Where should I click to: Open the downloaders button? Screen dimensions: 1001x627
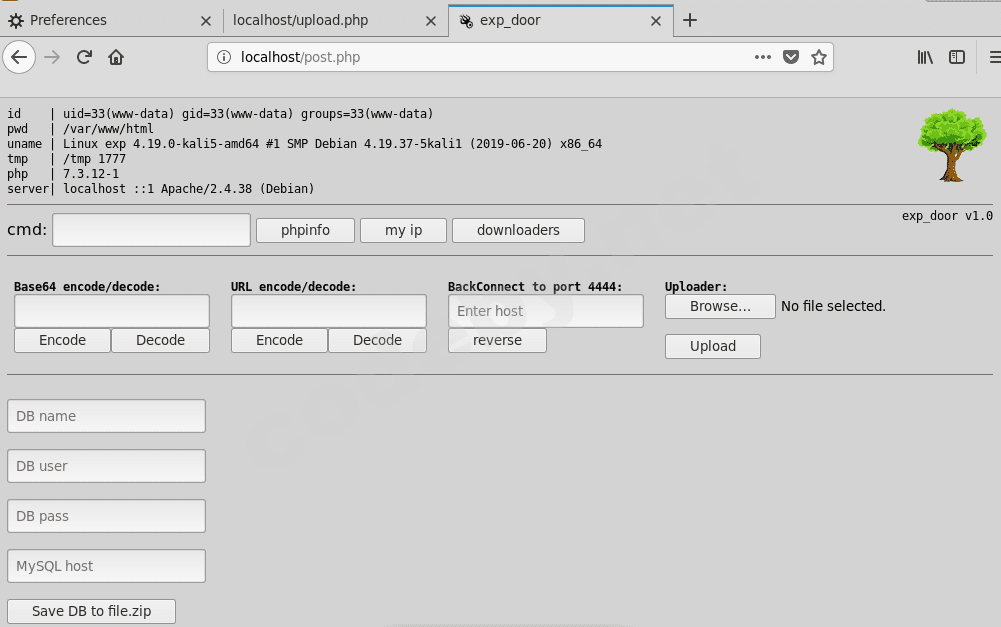pos(518,230)
